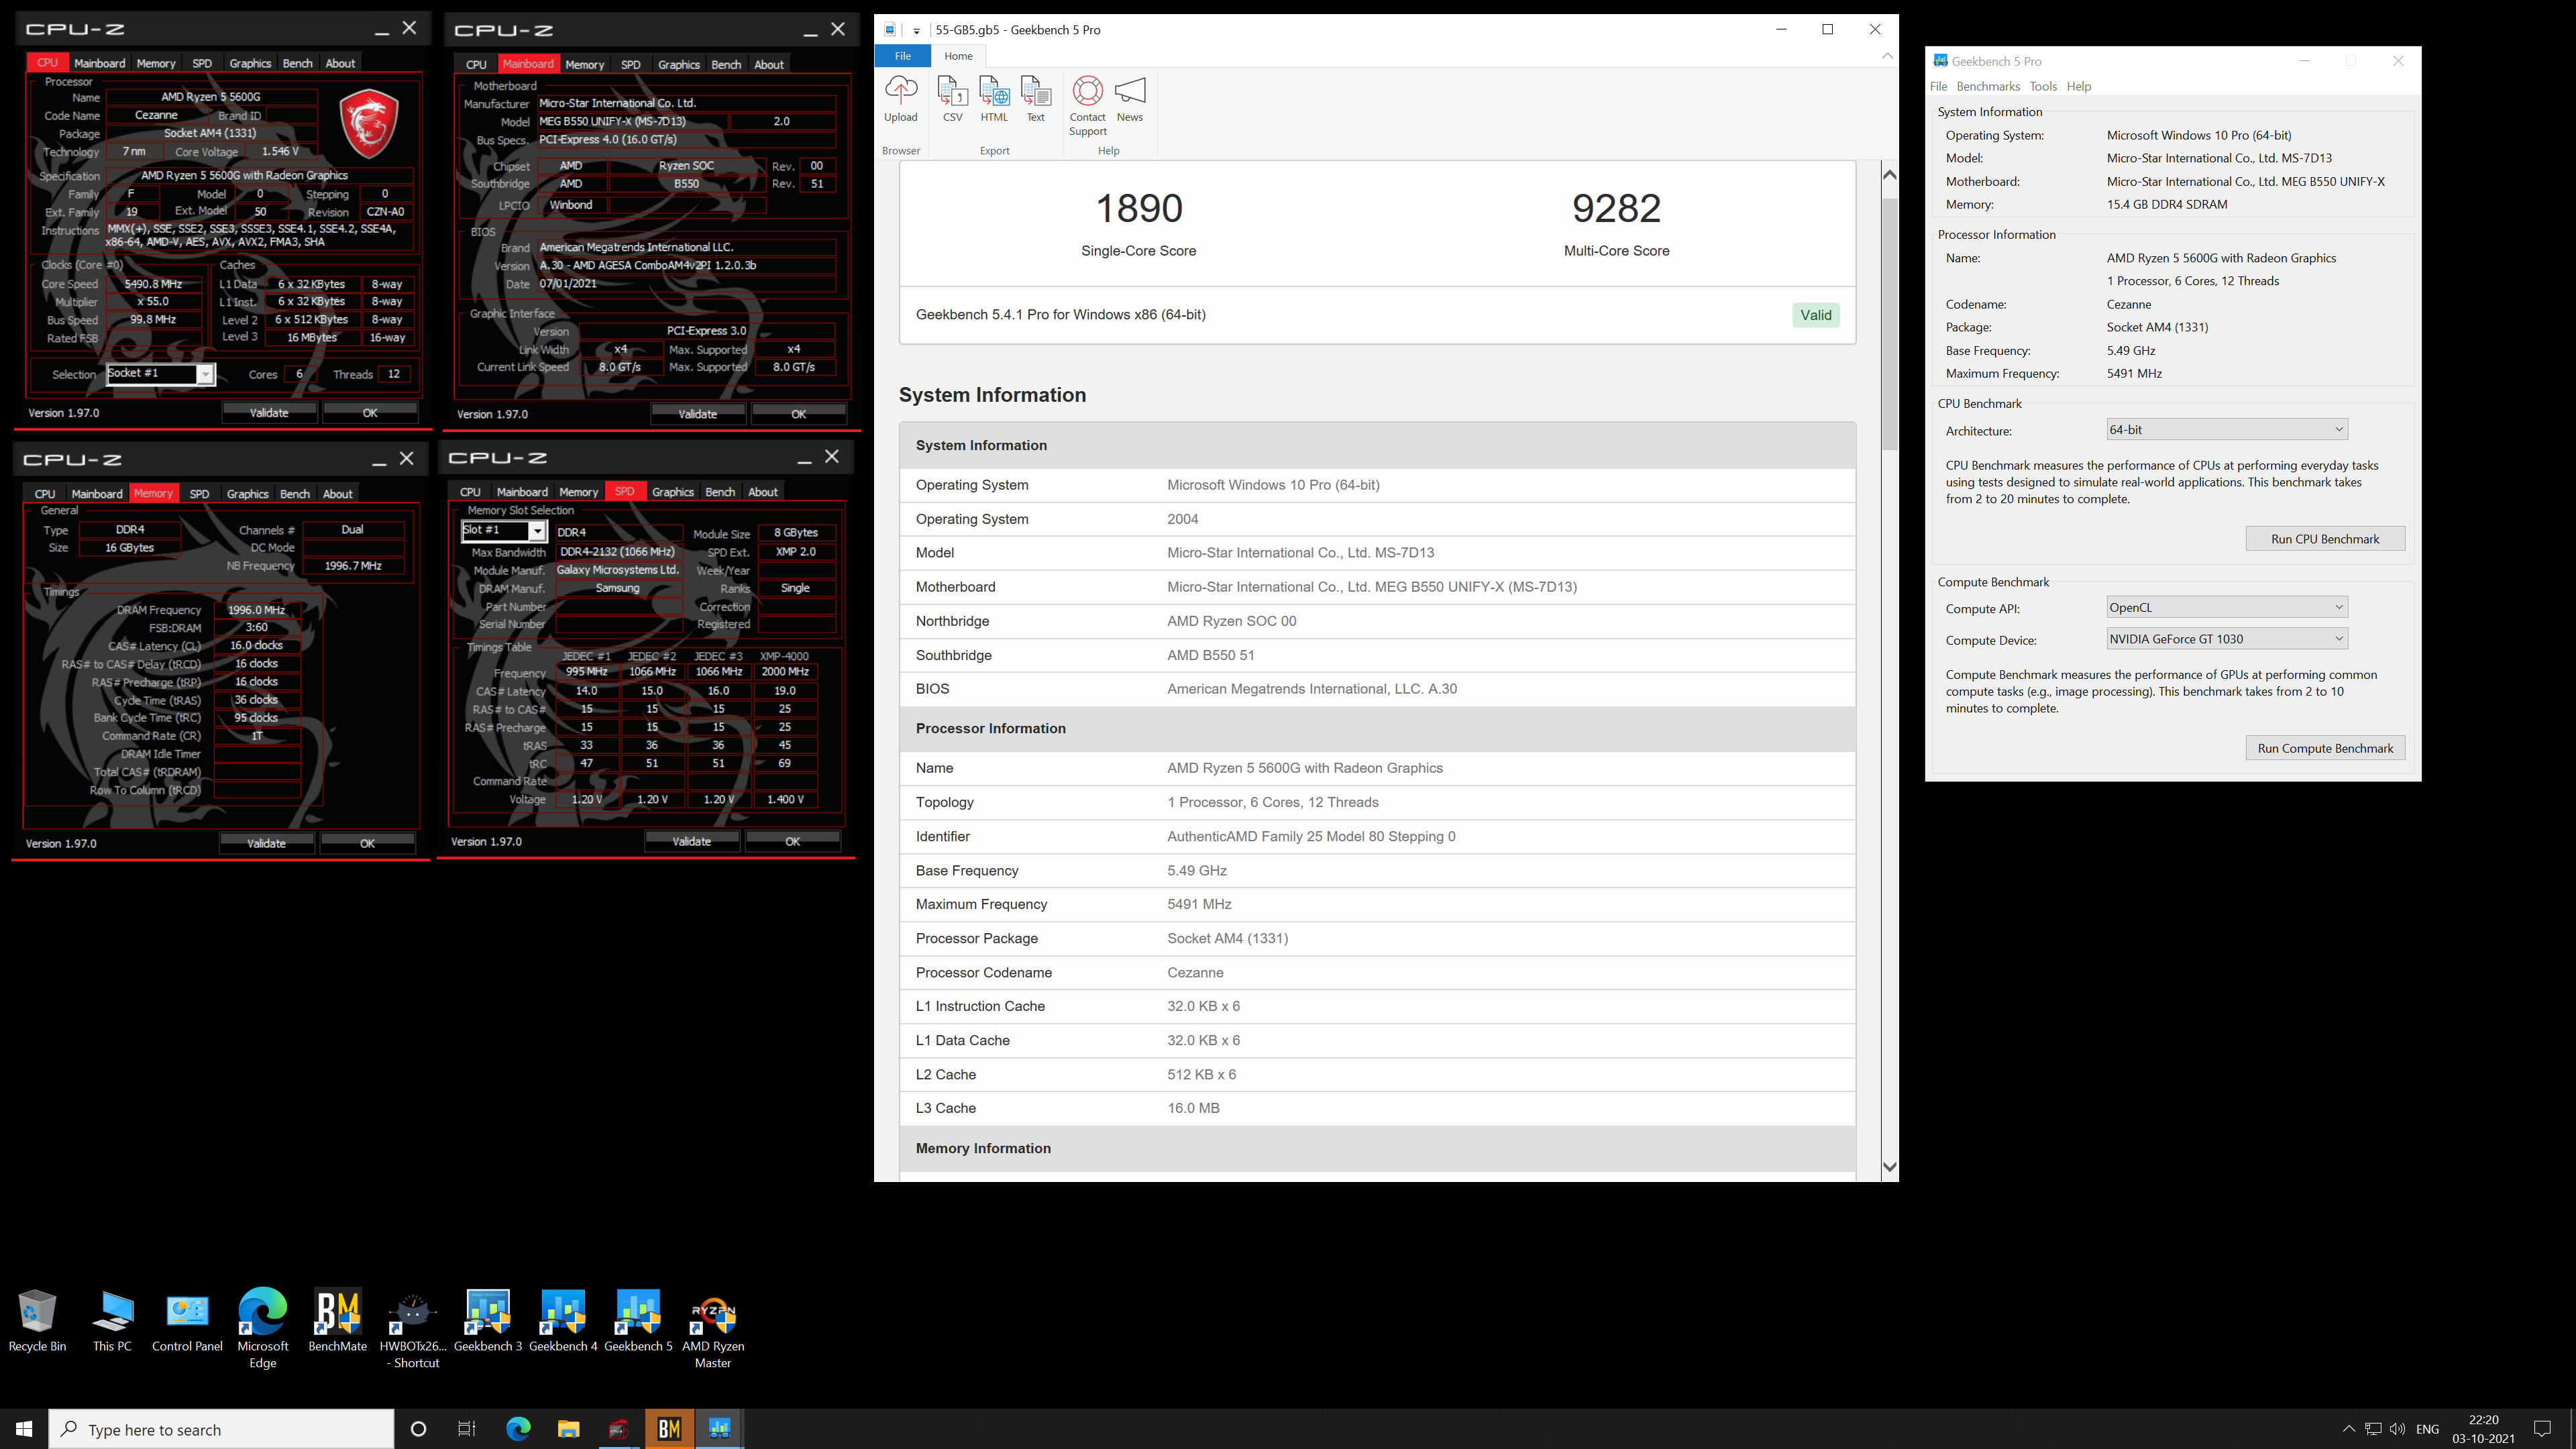
Task: Click the quick access save icon in title bar
Action: (x=890, y=30)
